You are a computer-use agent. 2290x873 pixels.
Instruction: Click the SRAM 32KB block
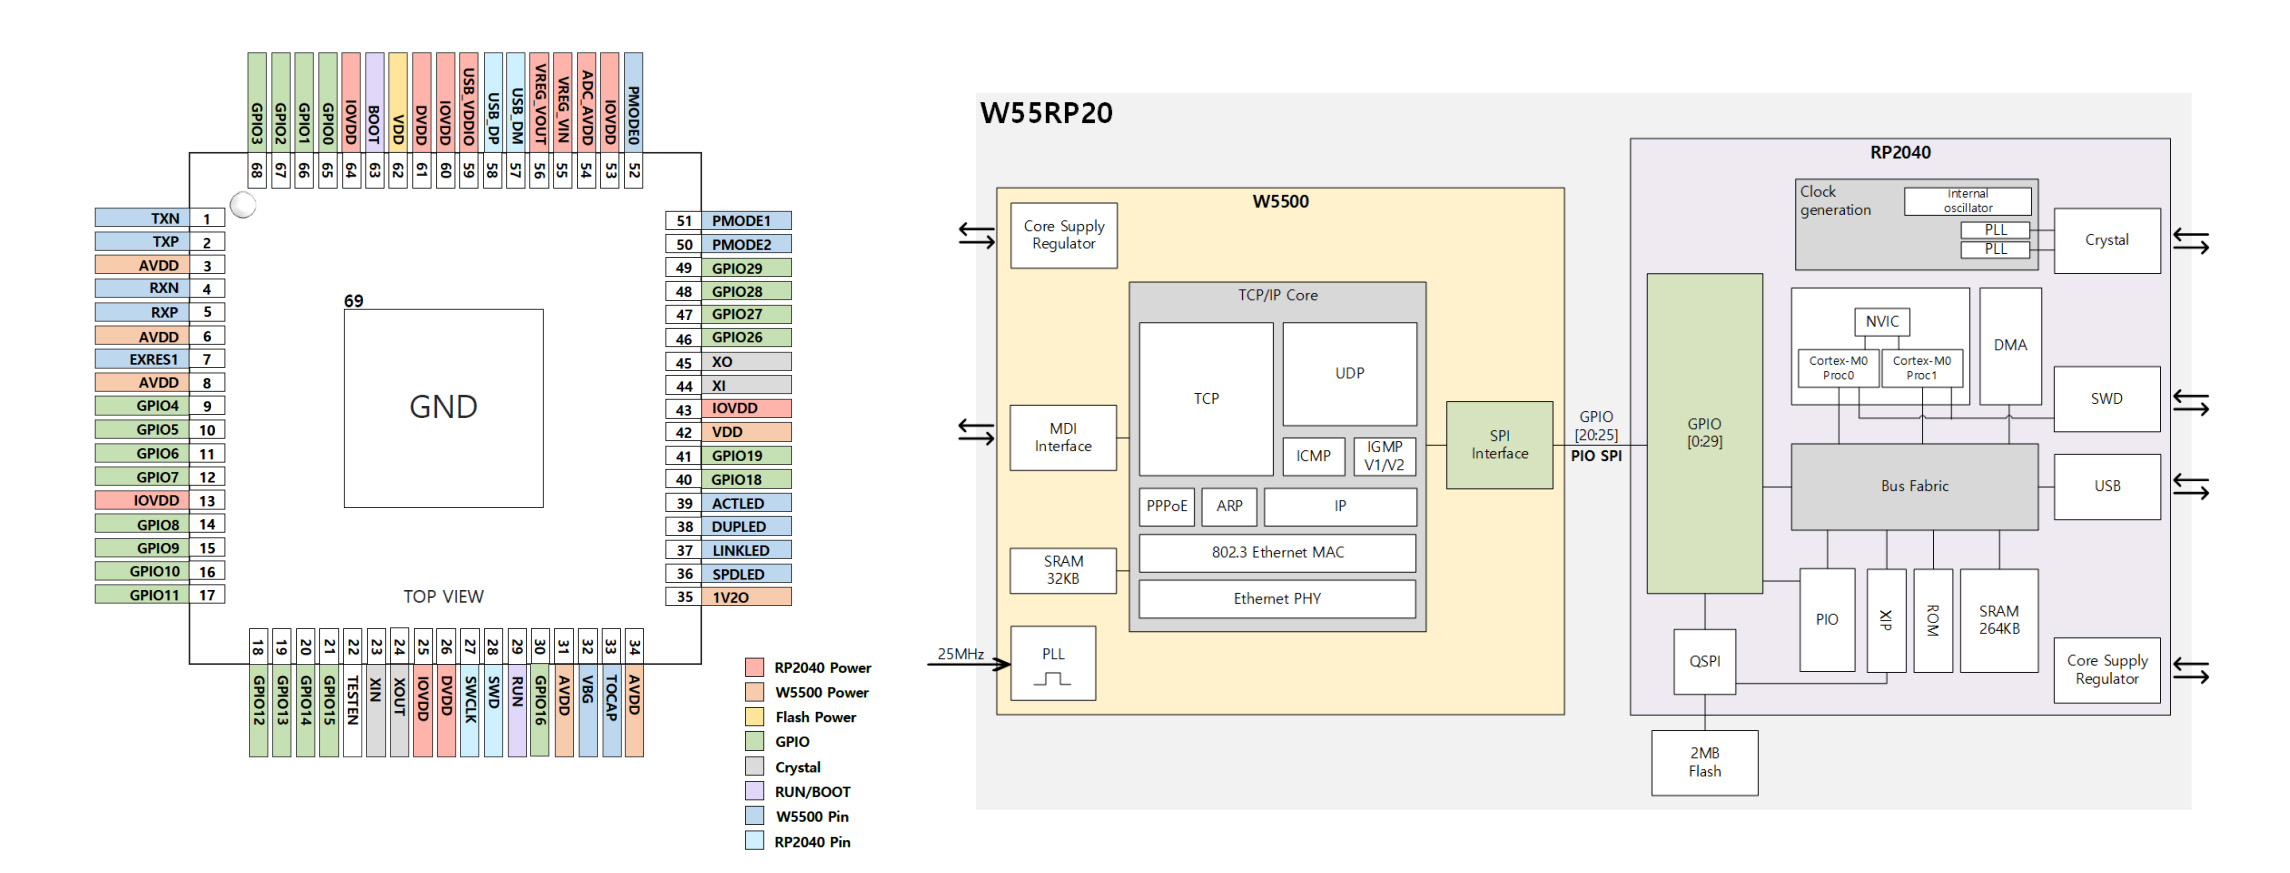coord(1063,570)
